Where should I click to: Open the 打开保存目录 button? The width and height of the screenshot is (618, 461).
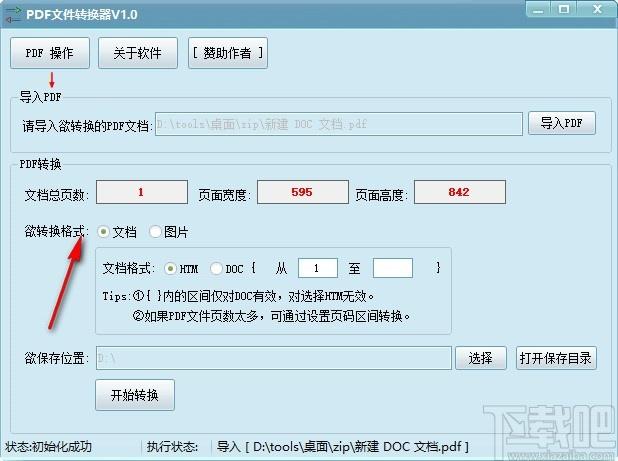[x=556, y=358]
